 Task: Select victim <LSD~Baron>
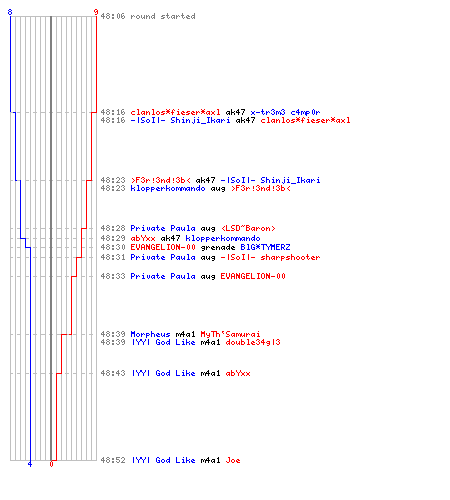point(248,228)
